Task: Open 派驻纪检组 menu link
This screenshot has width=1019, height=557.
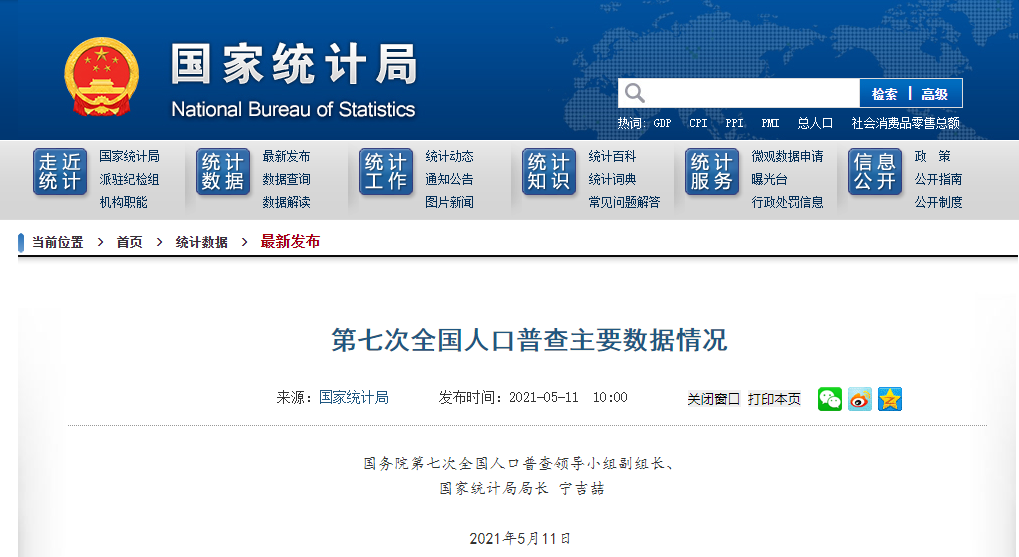Action: click(x=129, y=179)
